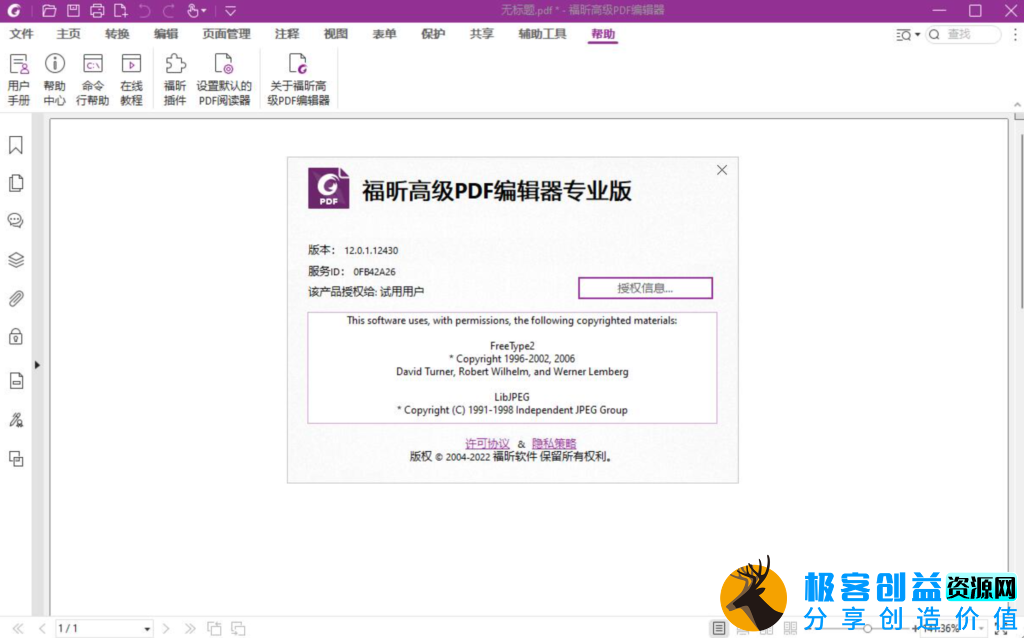Open the Layers panel
The image size is (1024, 638).
(15, 259)
